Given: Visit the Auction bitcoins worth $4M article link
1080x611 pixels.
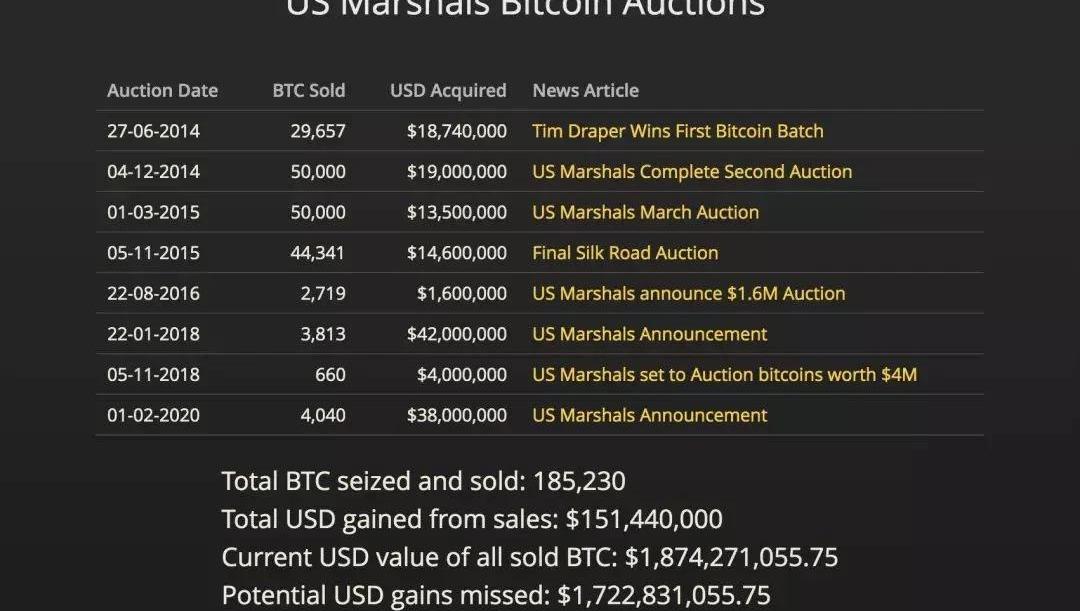Looking at the screenshot, I should pyautogui.click(x=724, y=375).
